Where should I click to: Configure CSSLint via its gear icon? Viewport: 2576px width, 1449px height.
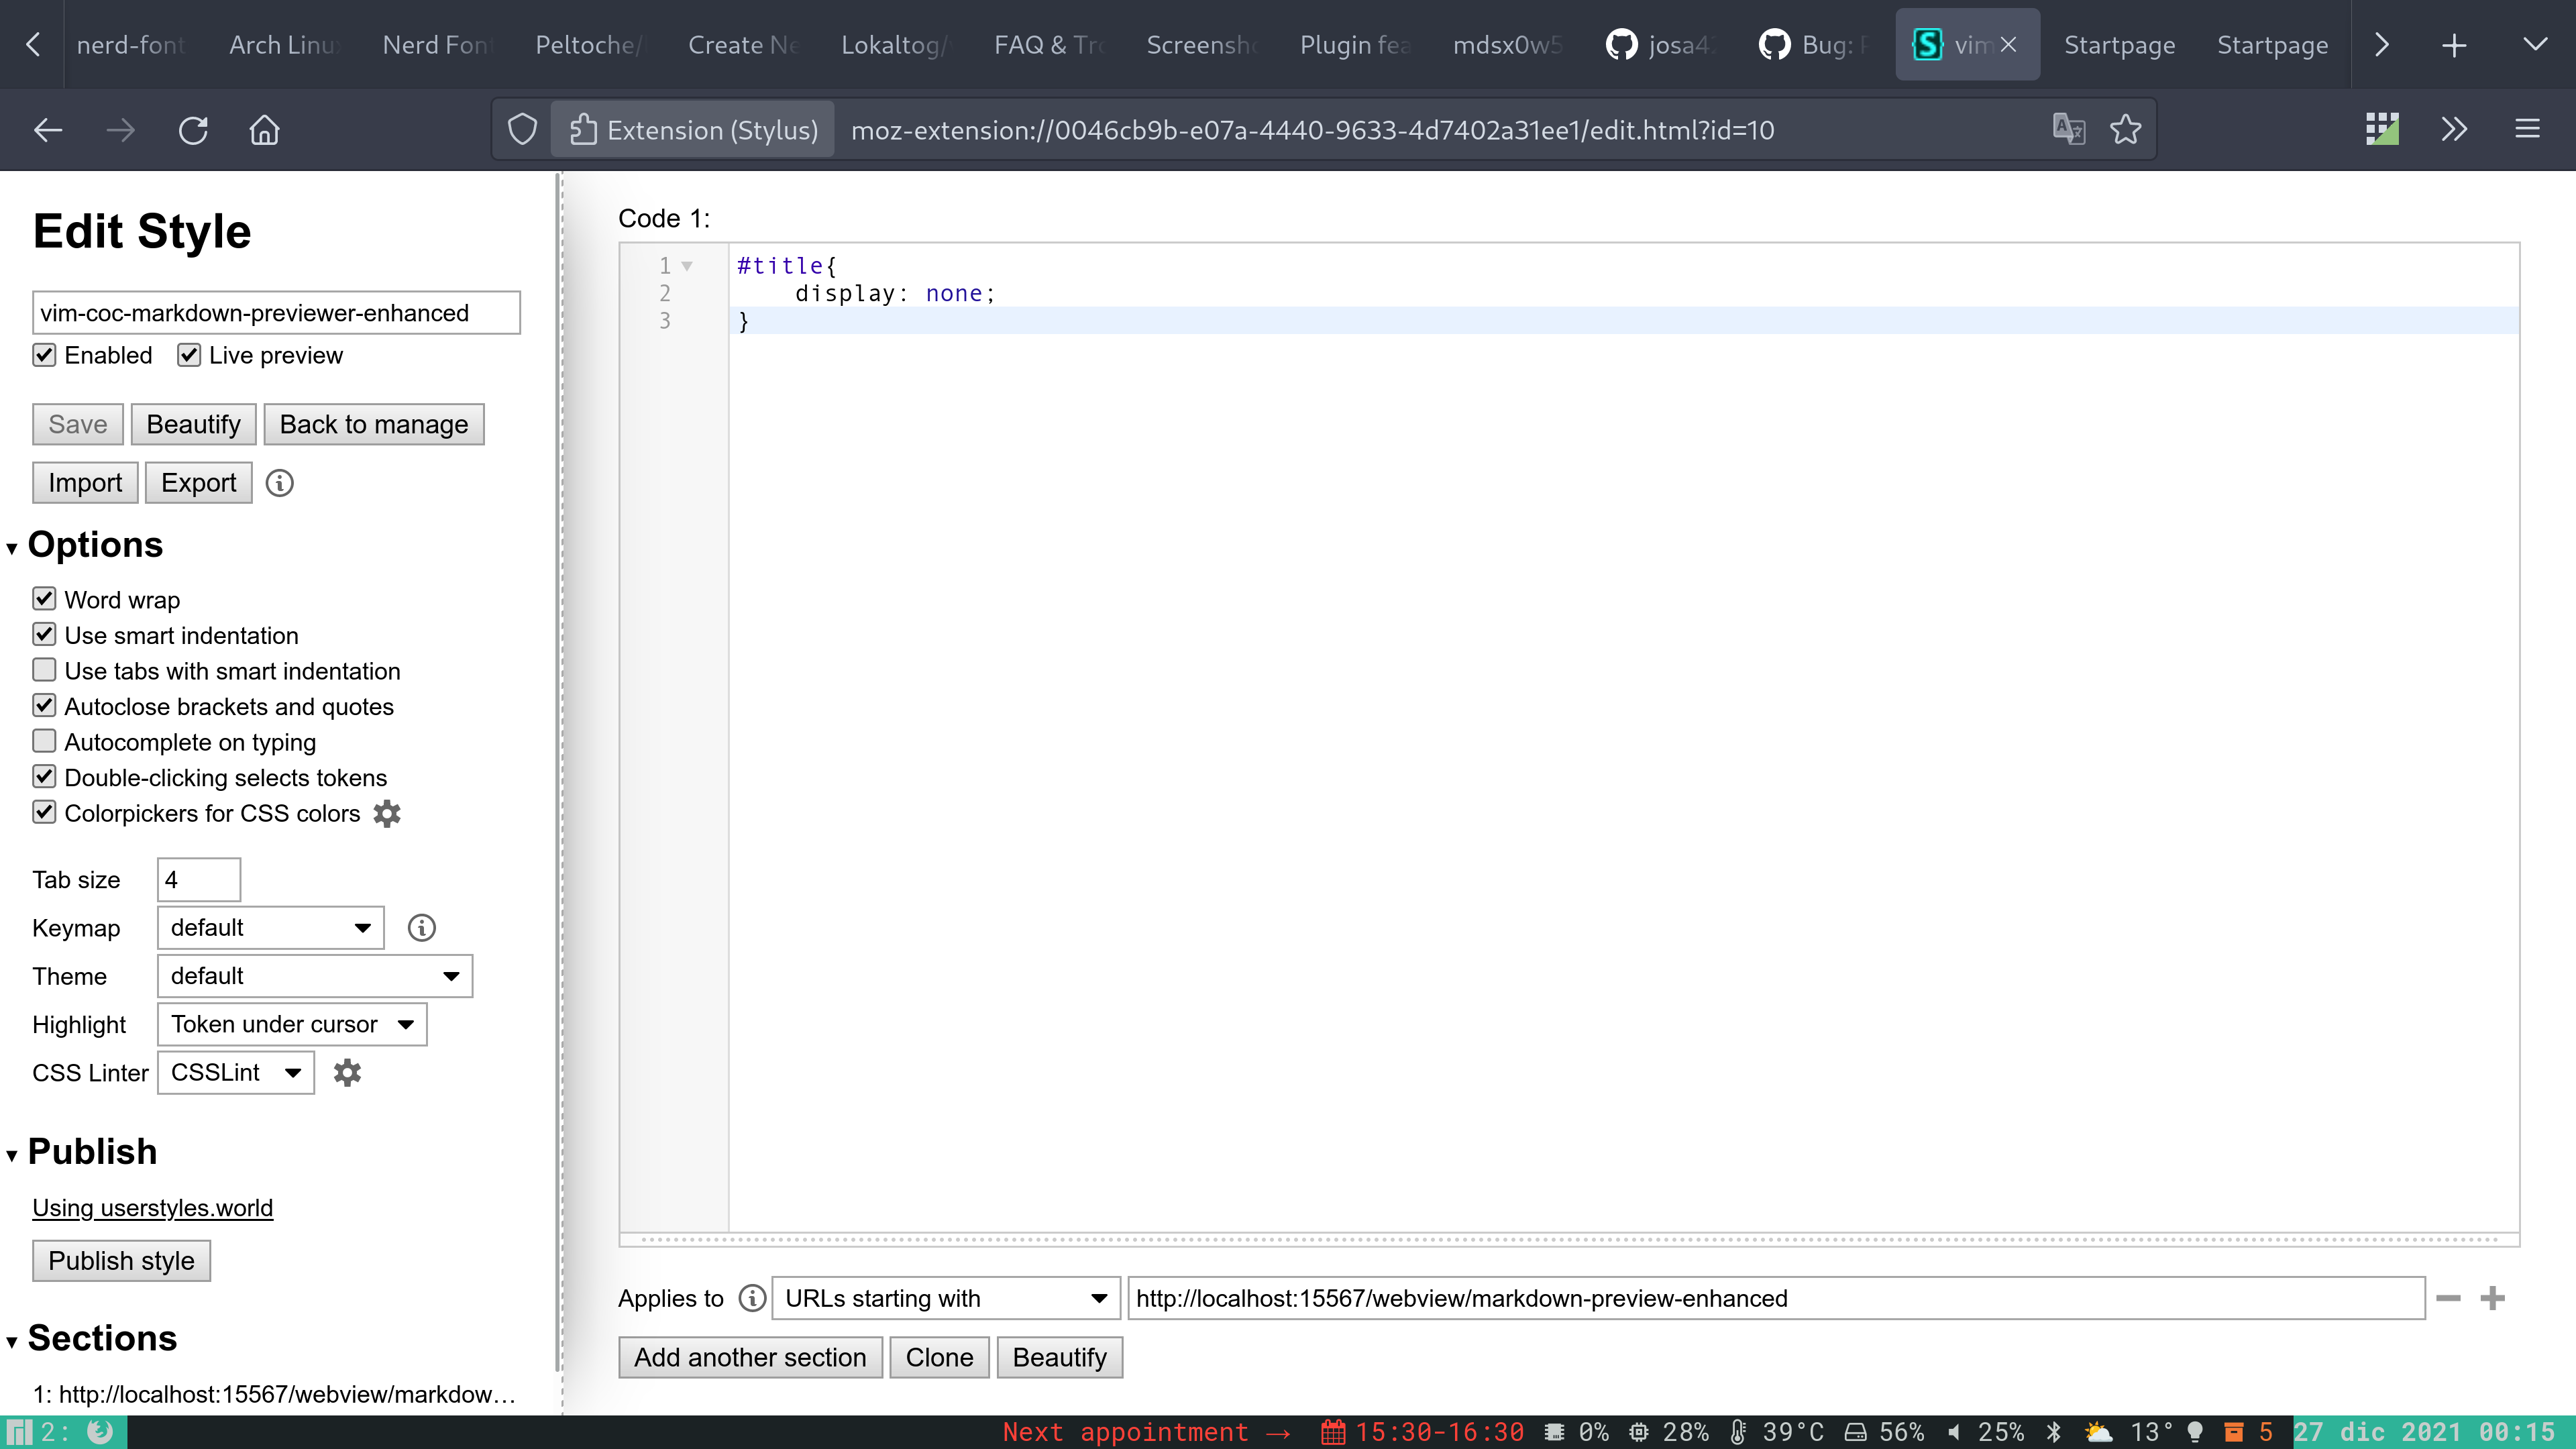click(x=347, y=1072)
